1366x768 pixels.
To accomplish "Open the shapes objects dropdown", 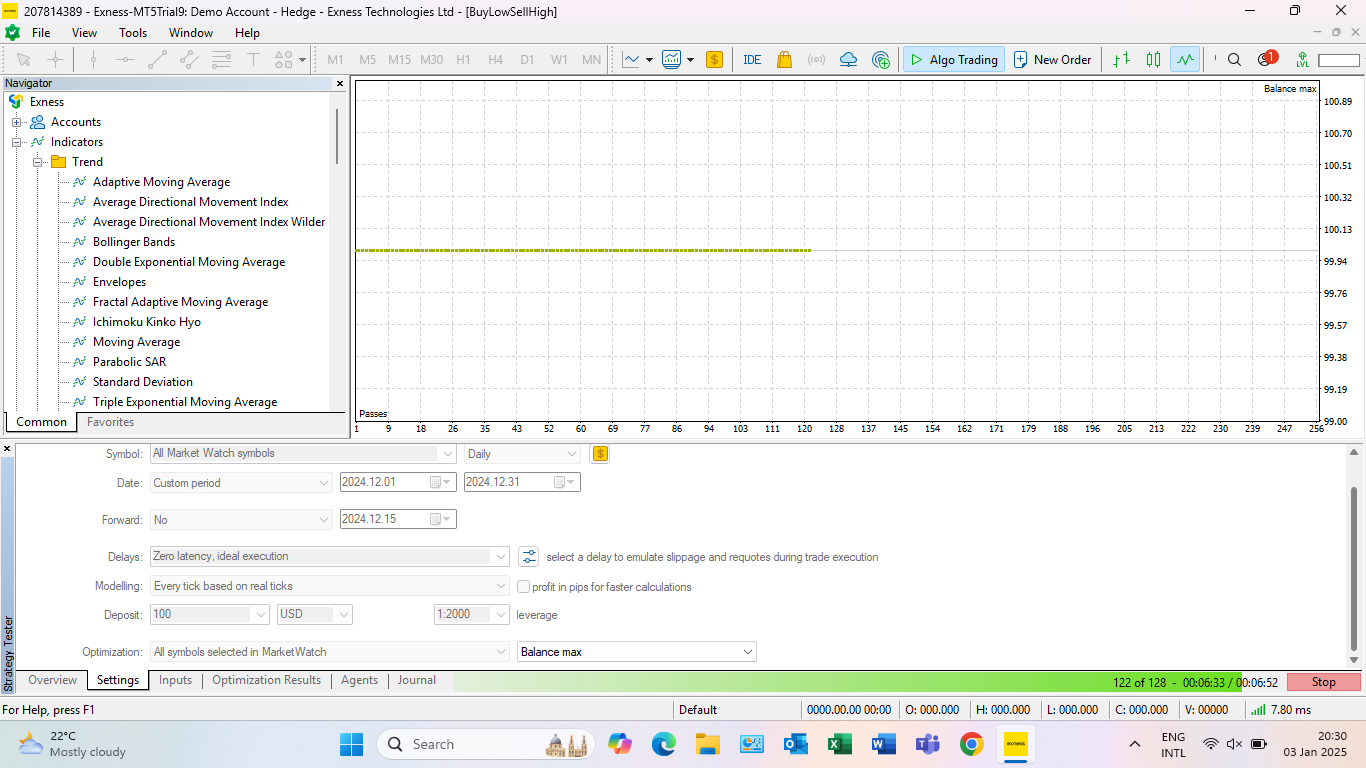I will 290,60.
